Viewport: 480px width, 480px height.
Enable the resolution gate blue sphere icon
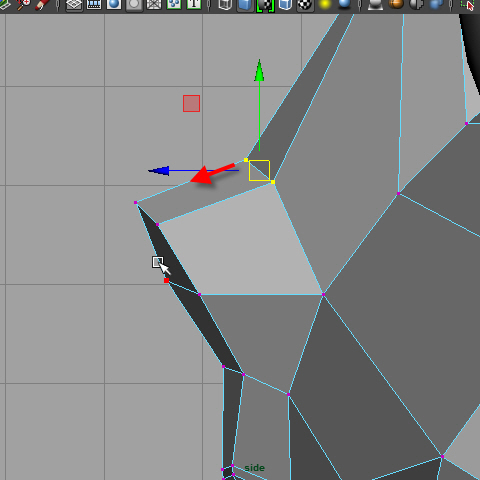pyautogui.click(x=114, y=4)
